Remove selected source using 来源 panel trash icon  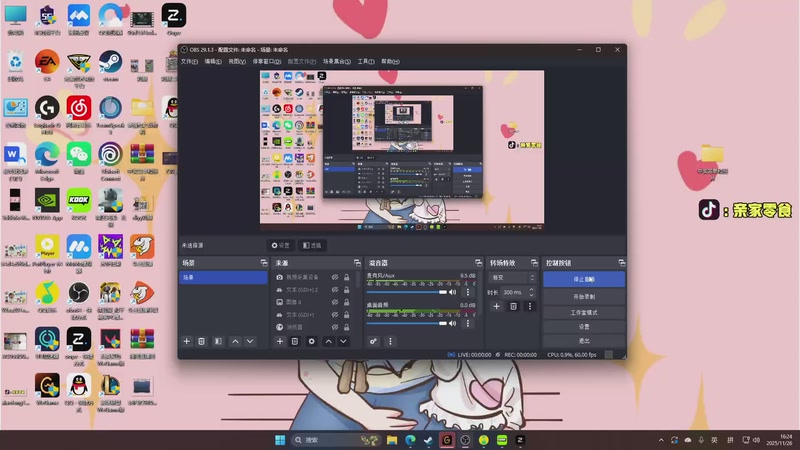click(x=295, y=341)
